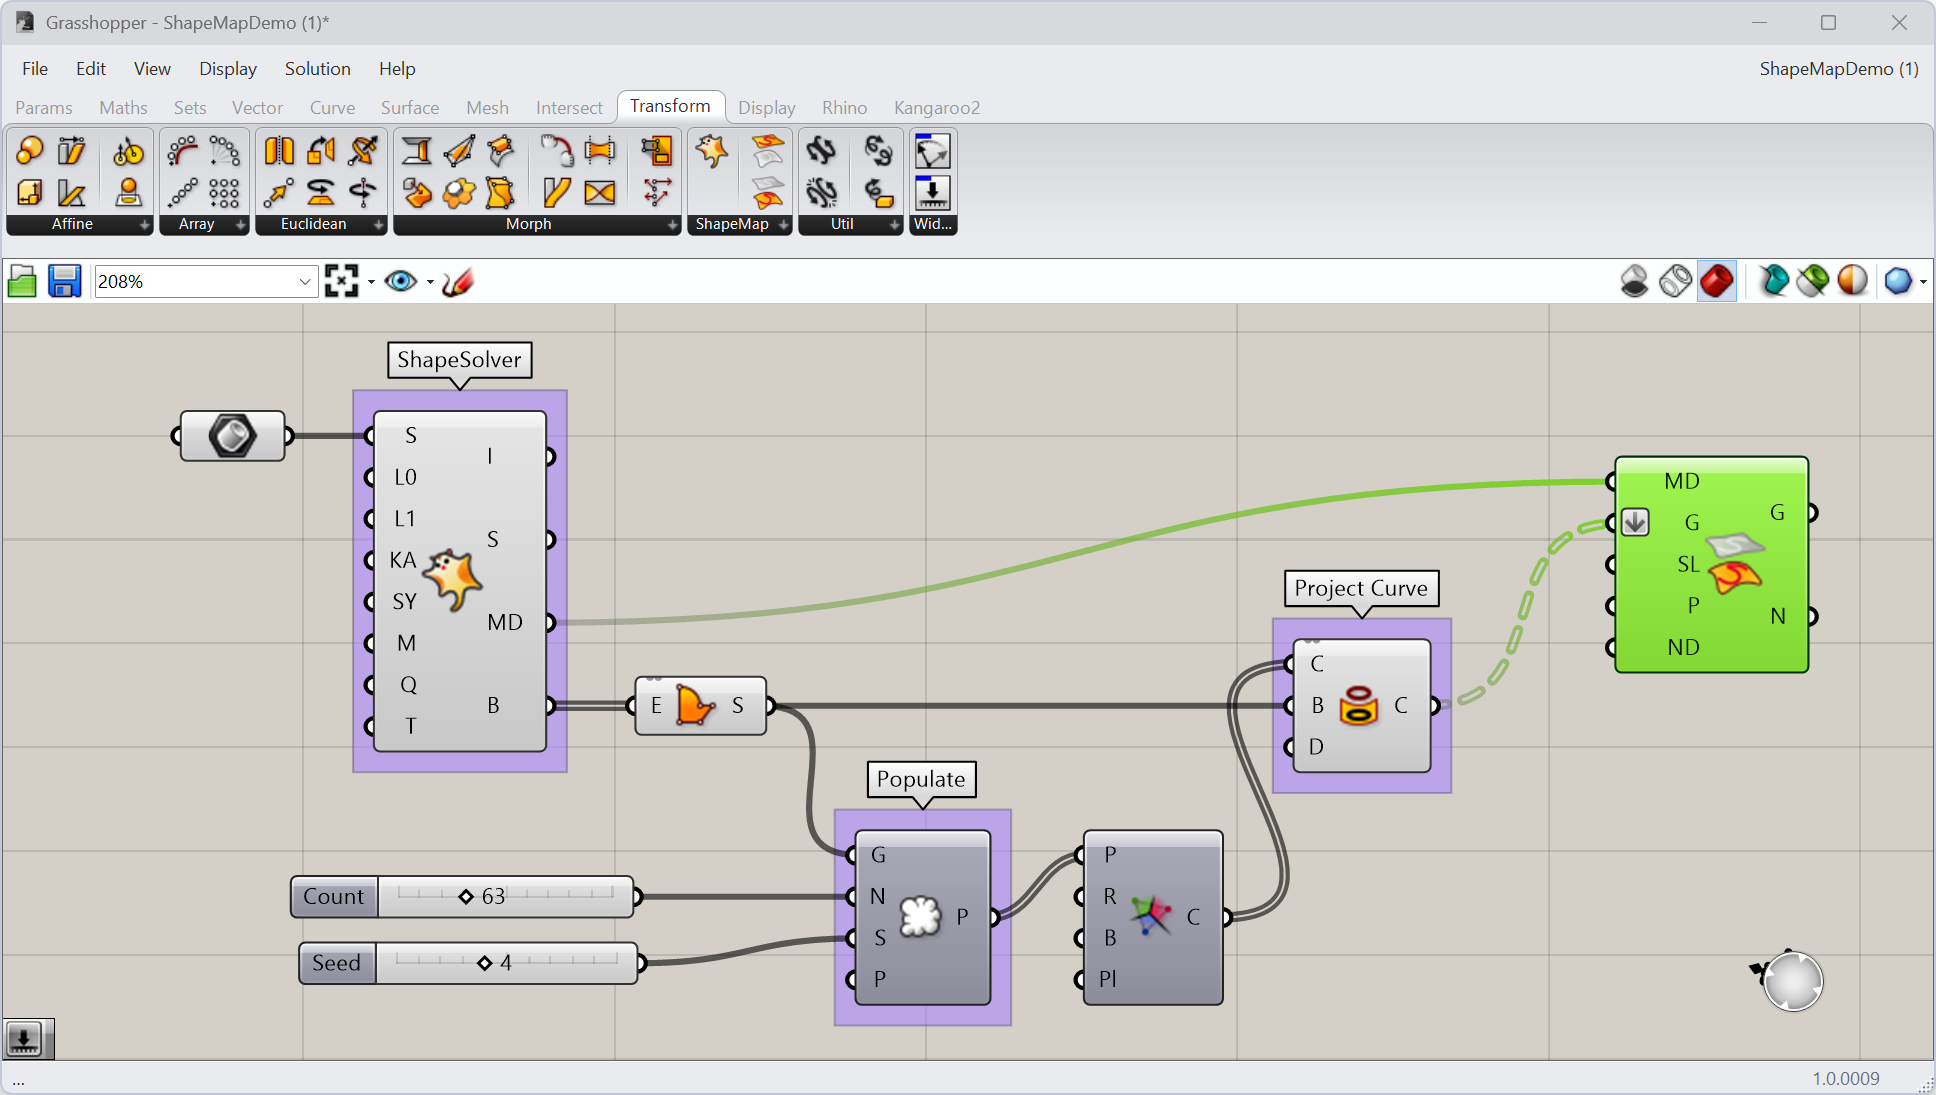Toggle document preview settings green icon

point(1812,281)
